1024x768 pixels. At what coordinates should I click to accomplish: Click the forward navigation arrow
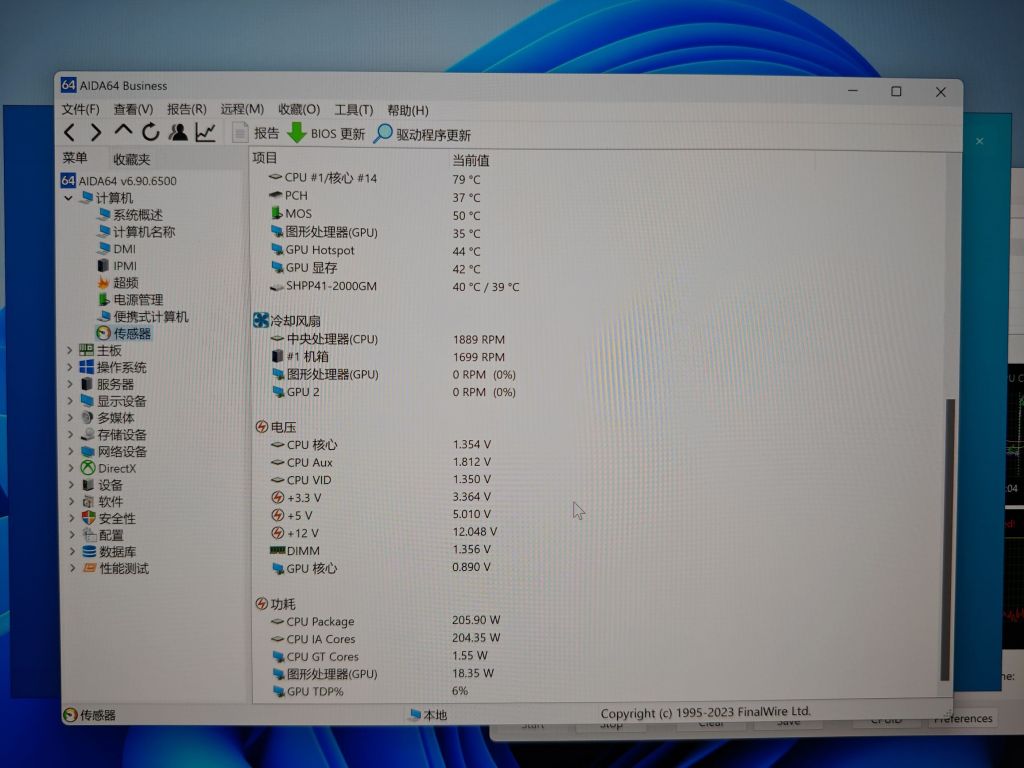[95, 132]
